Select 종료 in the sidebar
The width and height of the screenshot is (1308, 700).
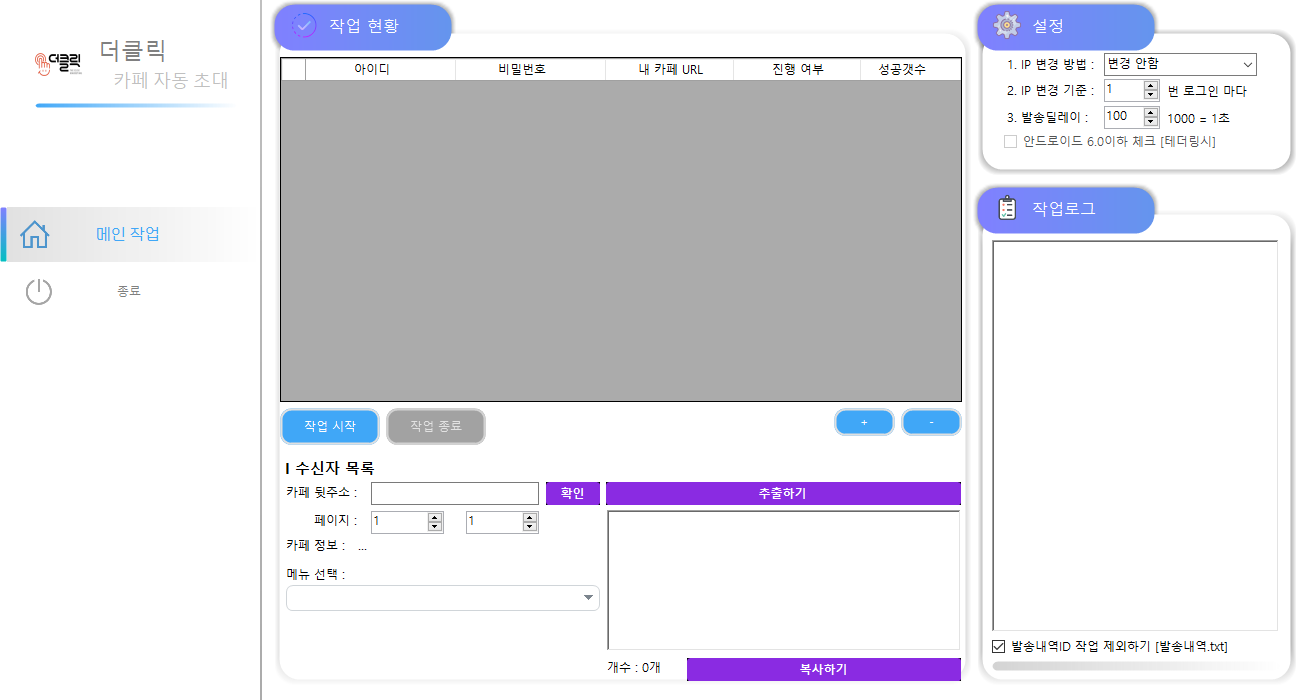click(x=128, y=292)
